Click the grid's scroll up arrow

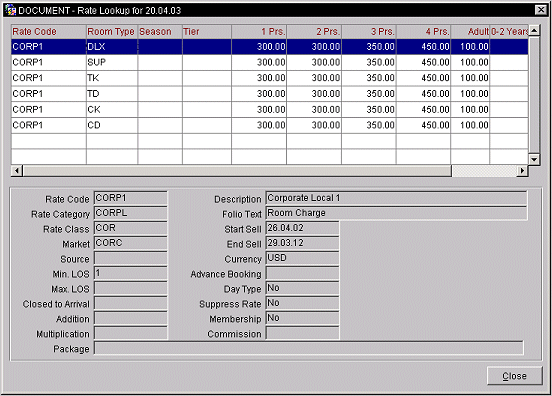[534, 30]
